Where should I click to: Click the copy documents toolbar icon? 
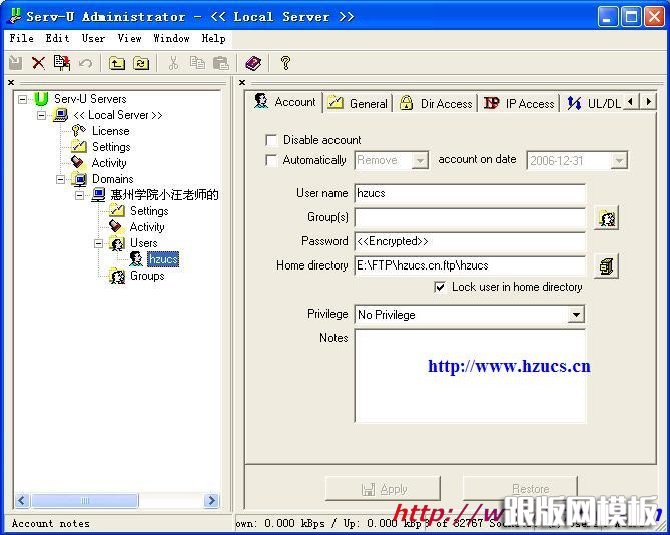(x=197, y=63)
